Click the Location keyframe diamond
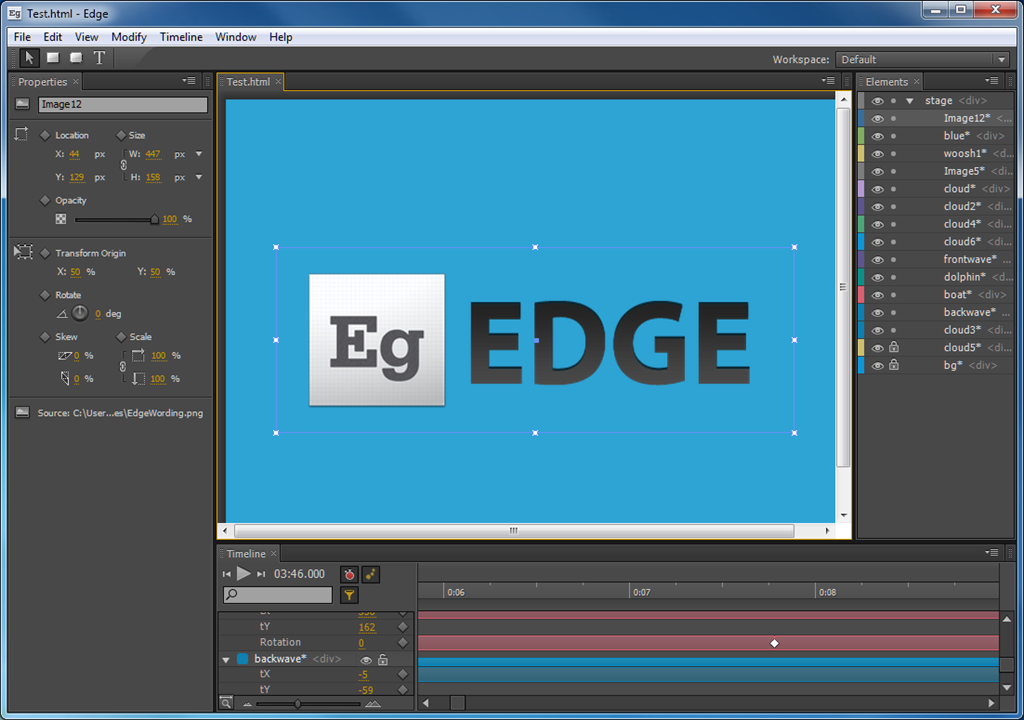The image size is (1024, 720). tap(45, 135)
